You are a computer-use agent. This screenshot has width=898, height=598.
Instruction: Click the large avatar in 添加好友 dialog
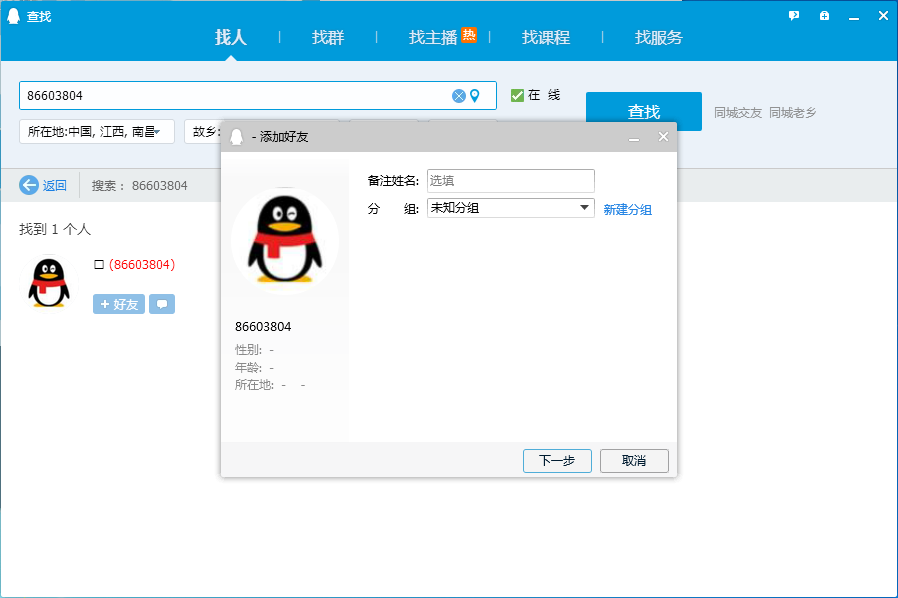(x=285, y=241)
